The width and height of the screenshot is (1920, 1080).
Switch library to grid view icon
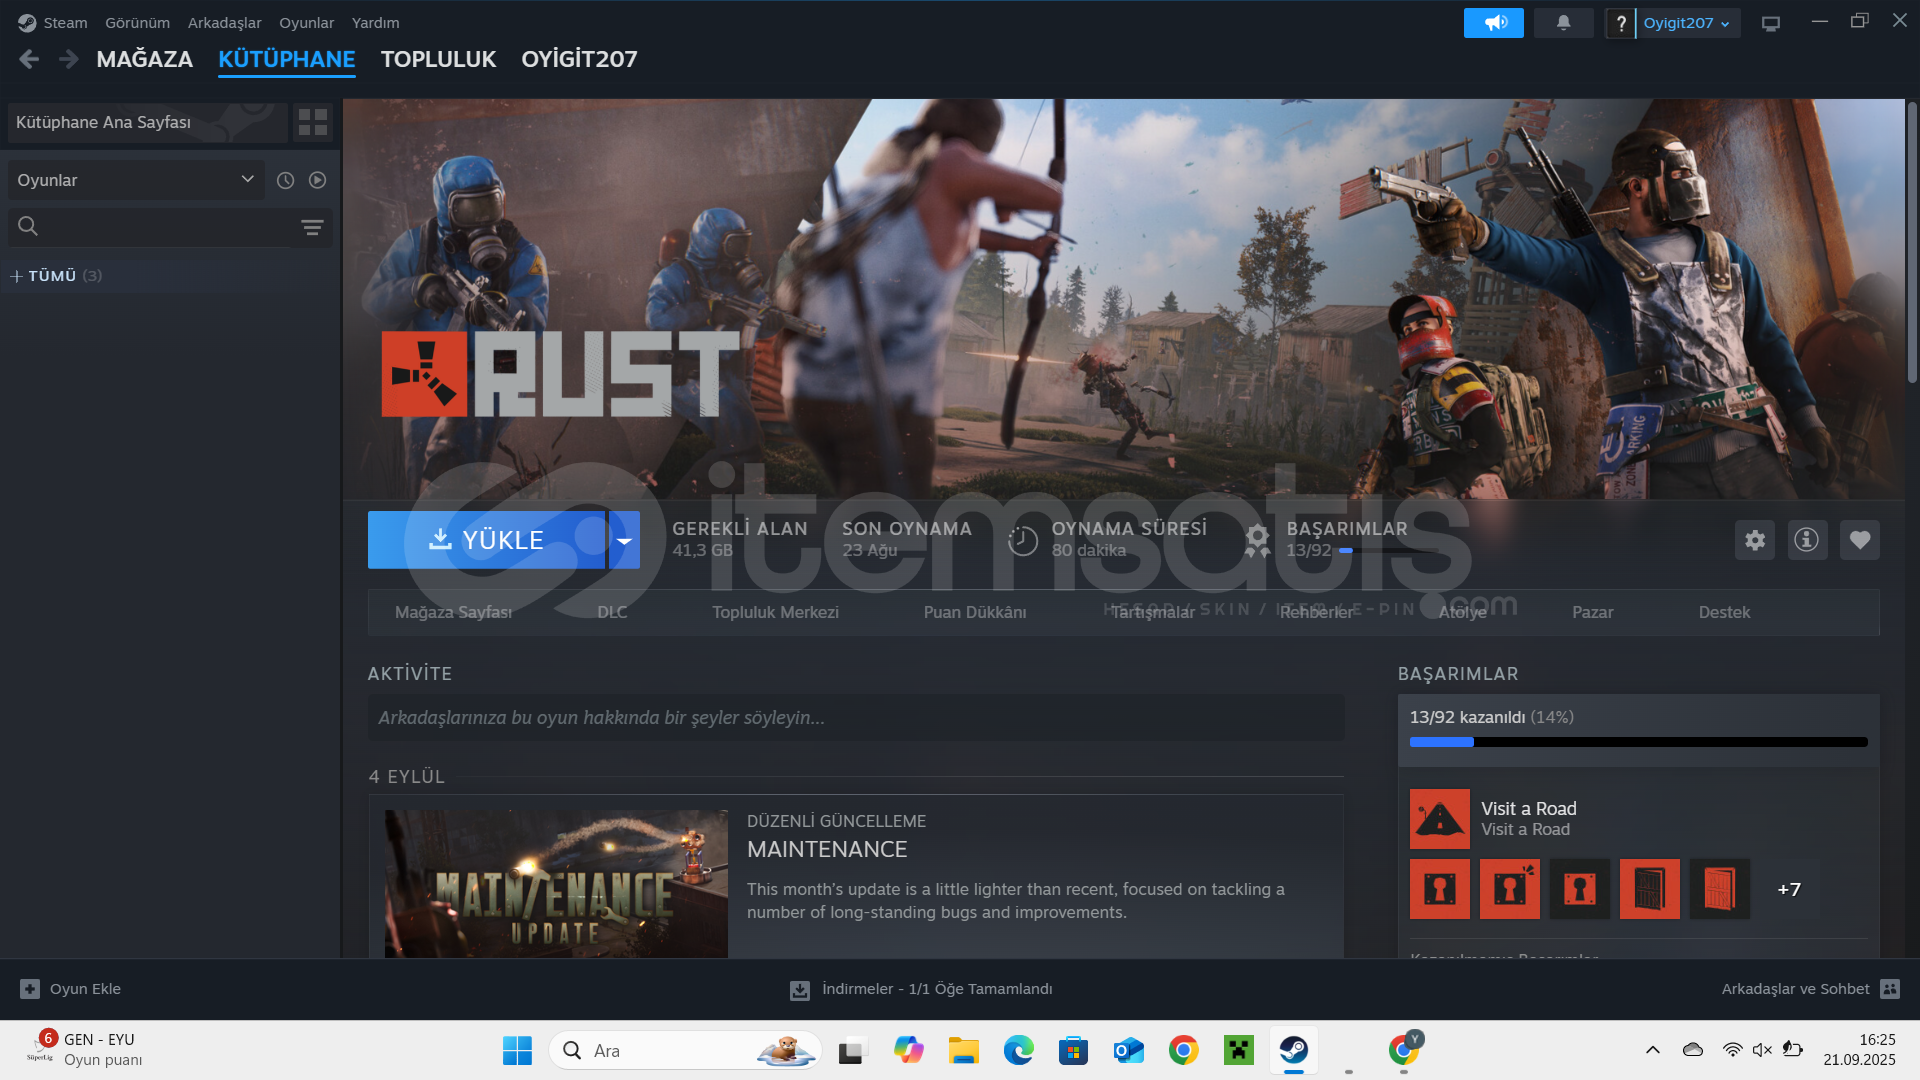[x=313, y=122]
